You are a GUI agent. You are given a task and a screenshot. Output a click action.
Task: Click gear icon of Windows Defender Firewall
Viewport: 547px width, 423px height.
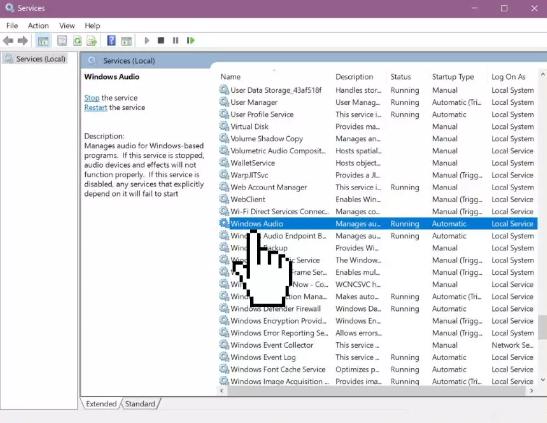tap(224, 309)
